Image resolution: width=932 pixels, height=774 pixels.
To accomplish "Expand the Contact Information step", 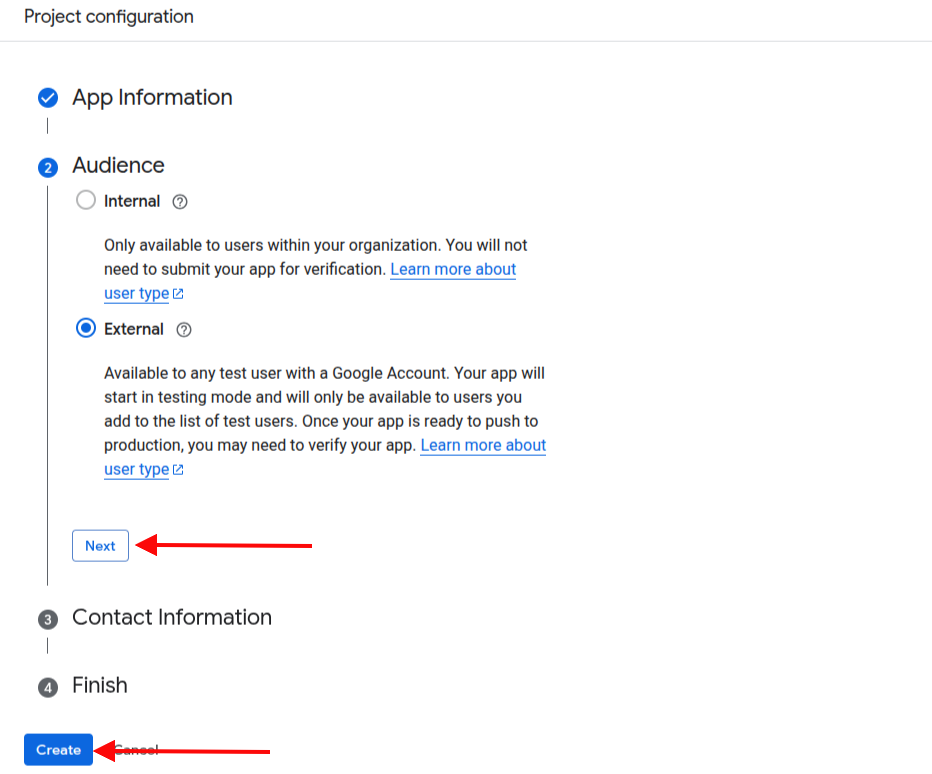I will [x=172, y=618].
